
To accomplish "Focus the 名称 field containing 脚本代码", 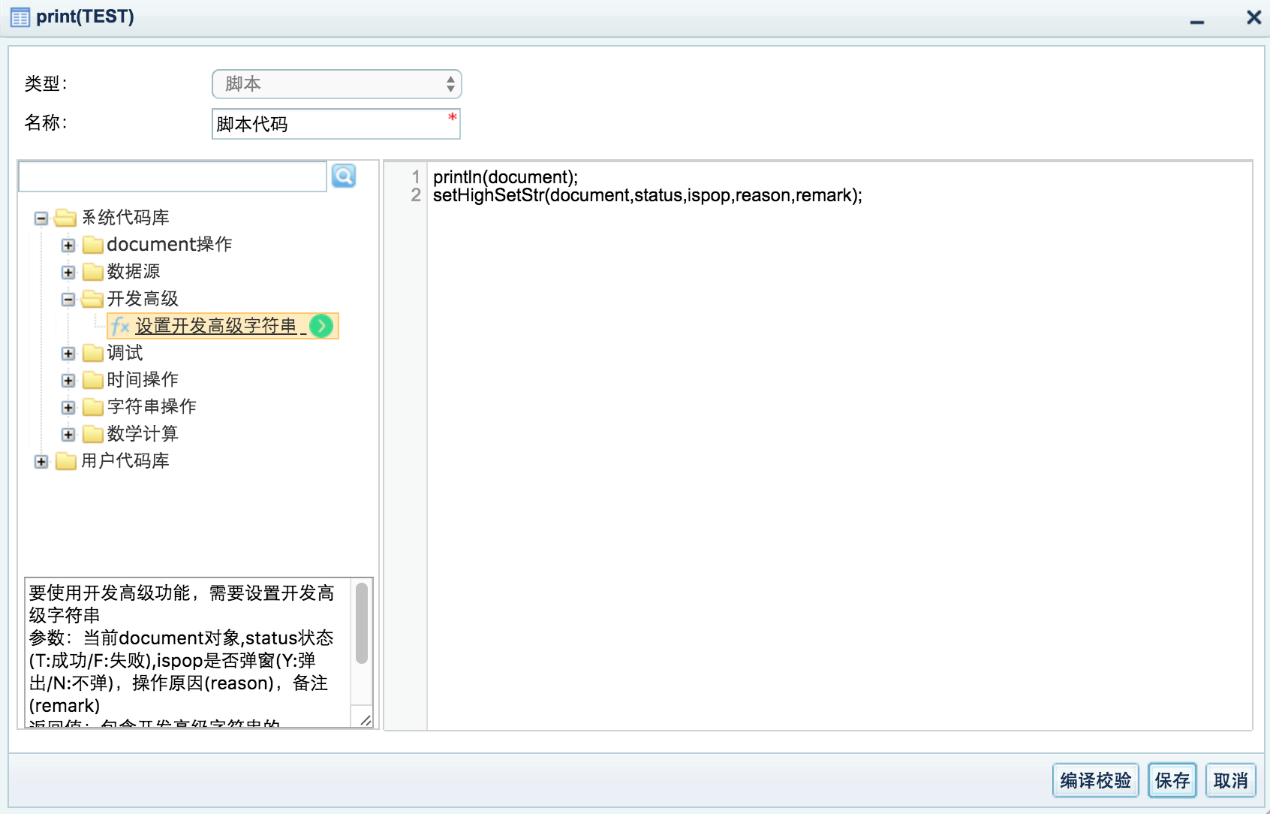I will (x=336, y=124).
